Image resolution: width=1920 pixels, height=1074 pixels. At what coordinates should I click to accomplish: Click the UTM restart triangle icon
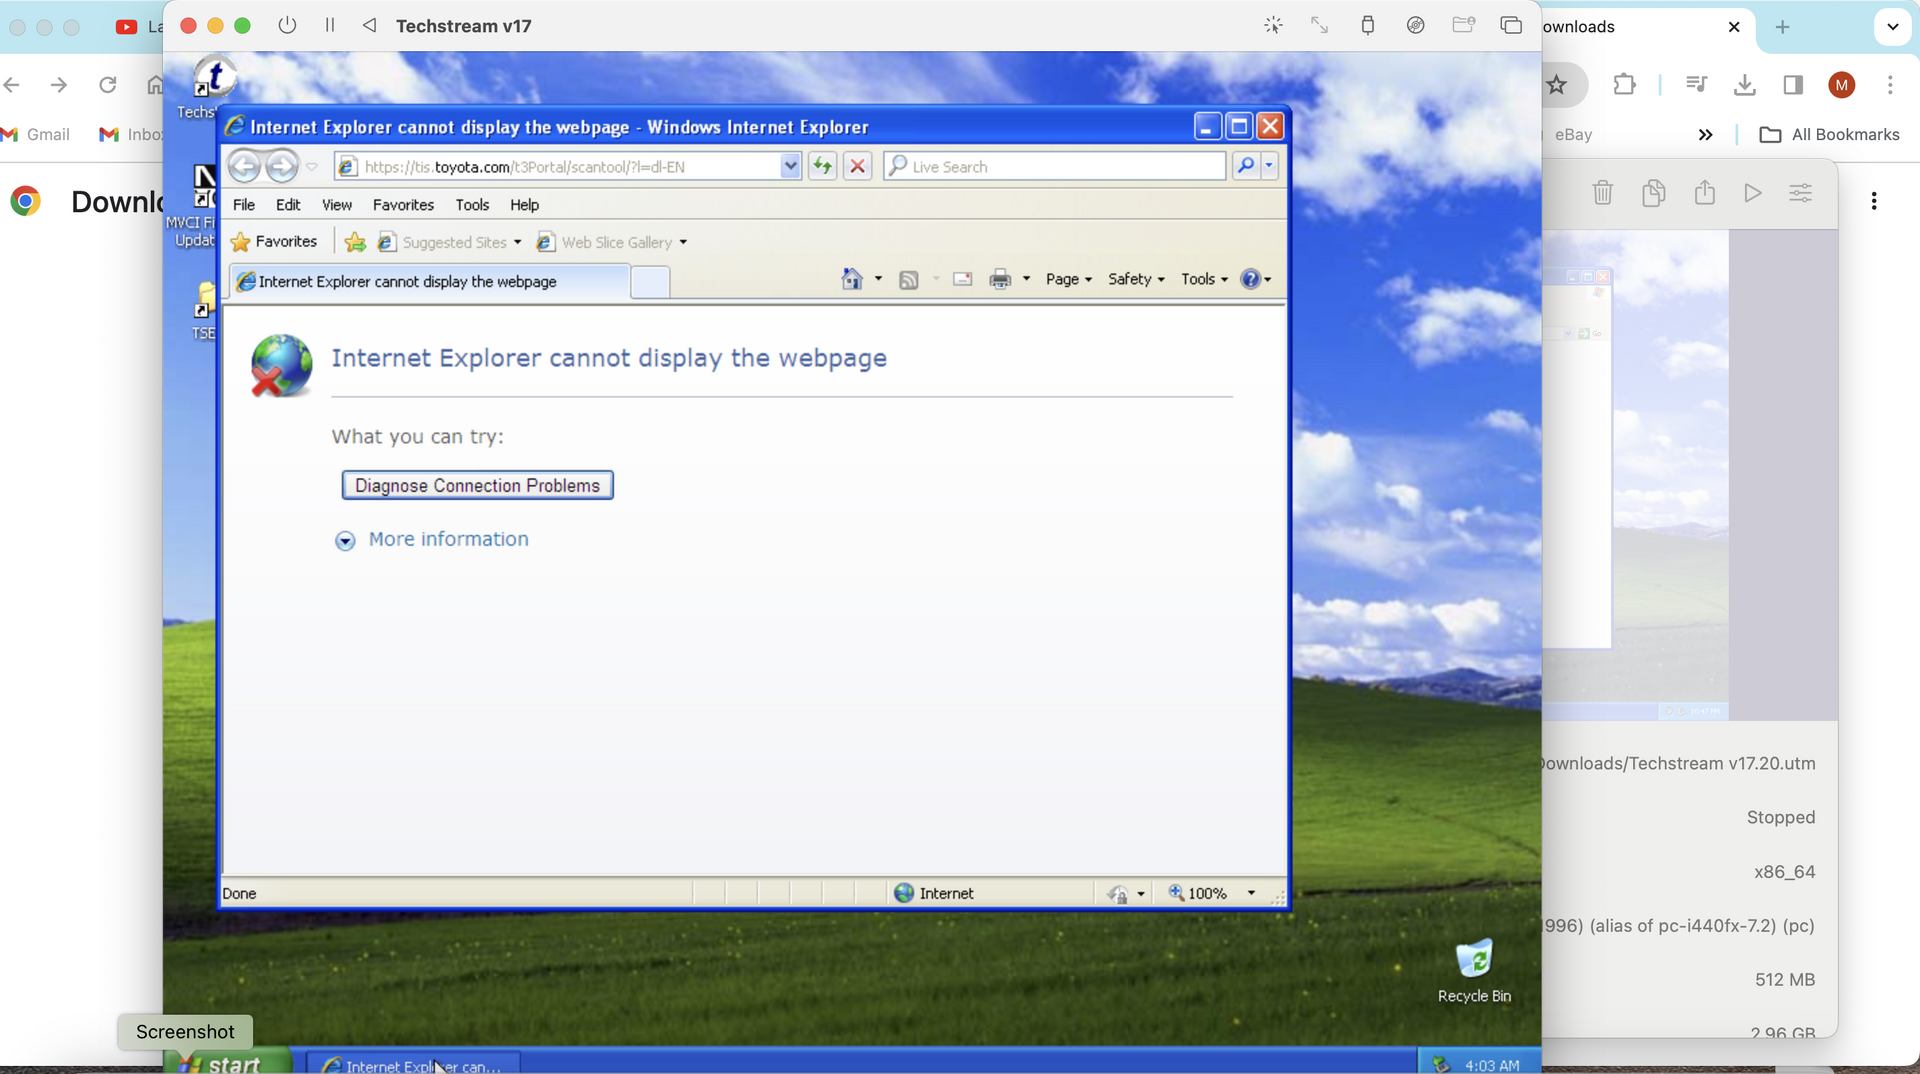click(370, 25)
